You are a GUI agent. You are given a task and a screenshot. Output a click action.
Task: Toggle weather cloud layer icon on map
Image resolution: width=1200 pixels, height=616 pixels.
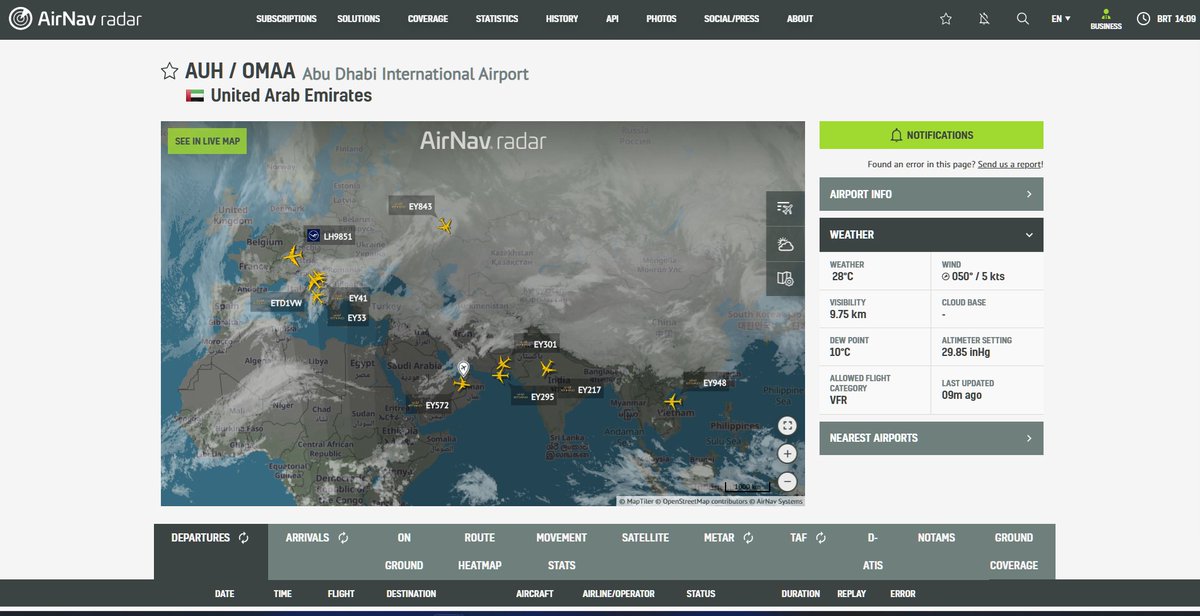pos(785,244)
